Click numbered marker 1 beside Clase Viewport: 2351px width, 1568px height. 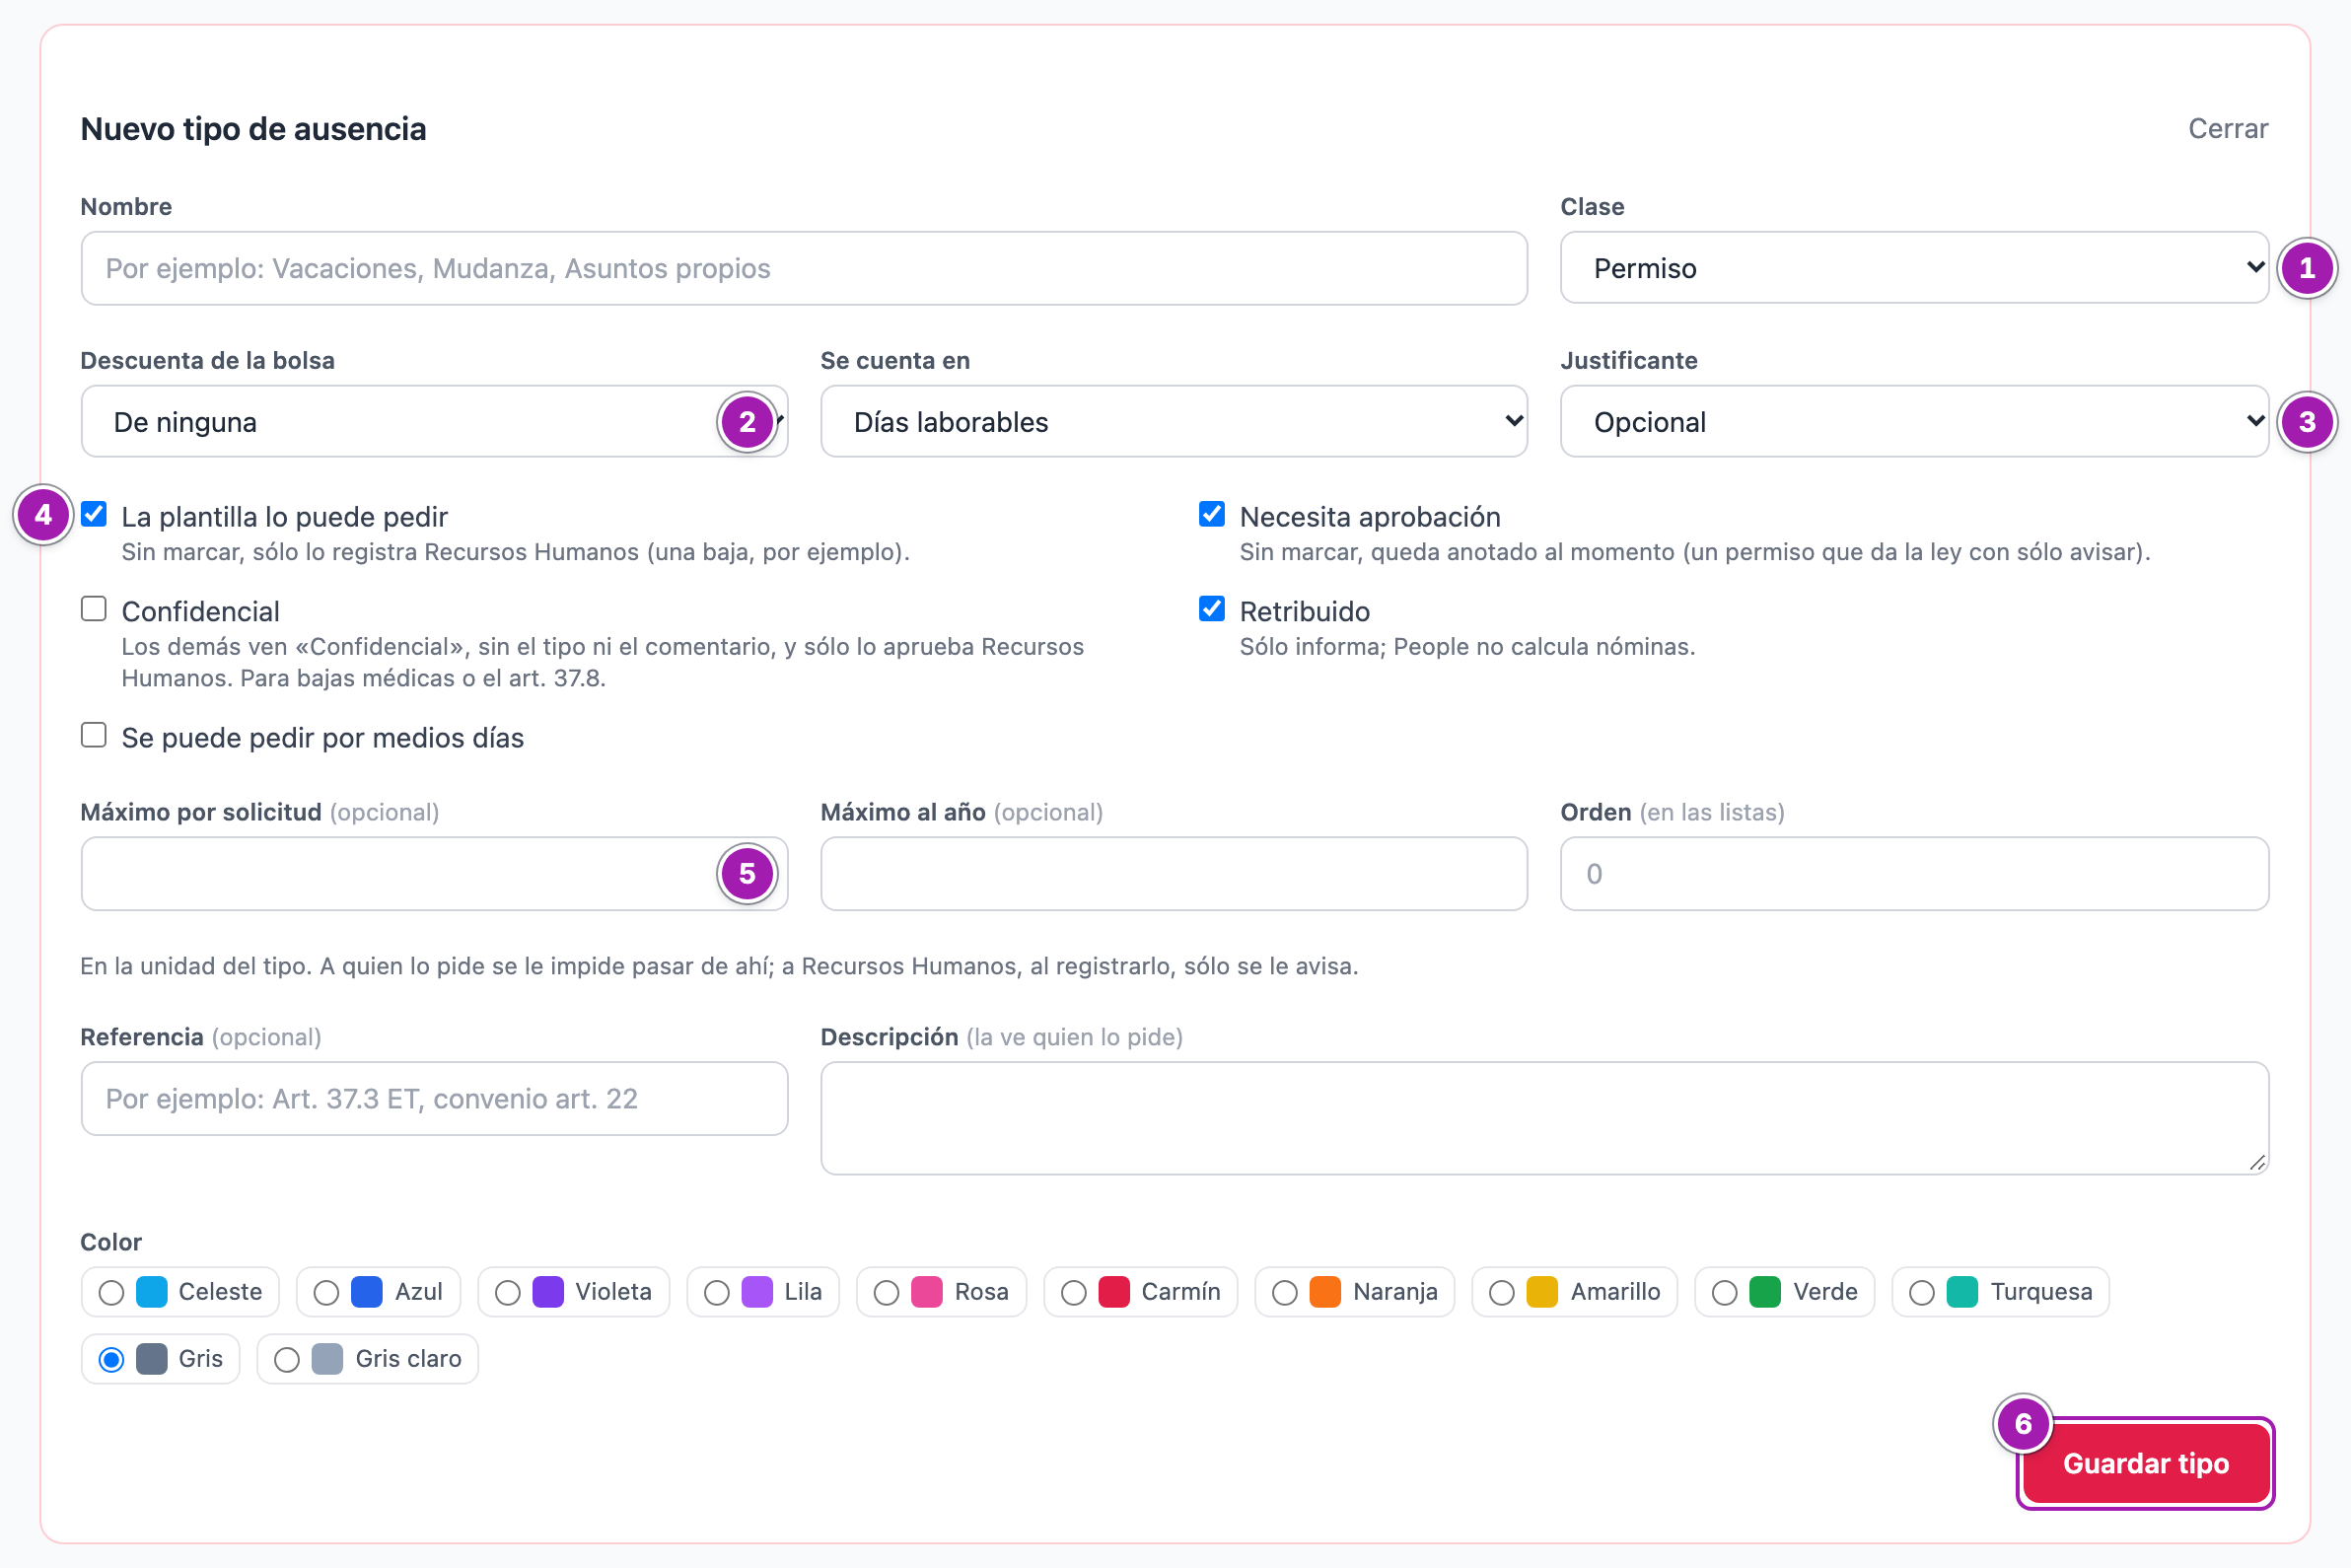[2306, 268]
